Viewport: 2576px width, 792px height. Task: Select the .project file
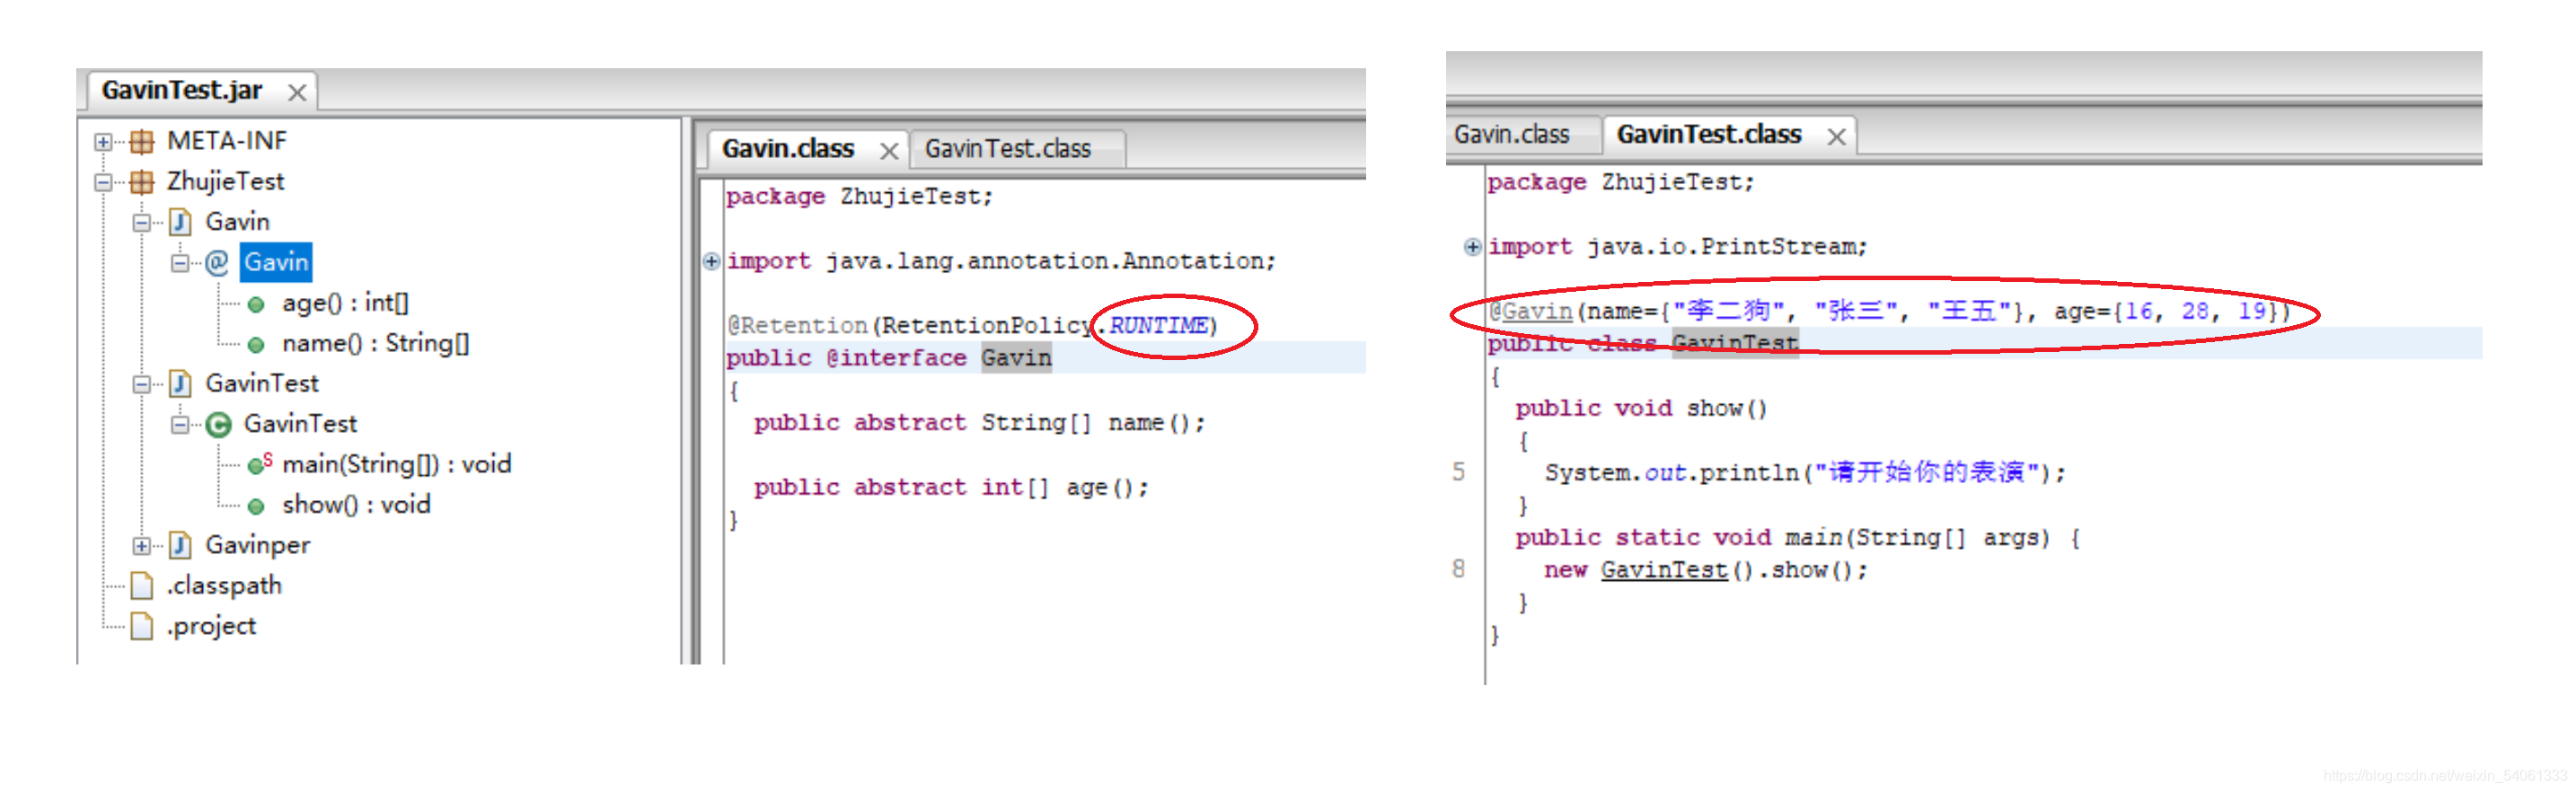[x=211, y=627]
